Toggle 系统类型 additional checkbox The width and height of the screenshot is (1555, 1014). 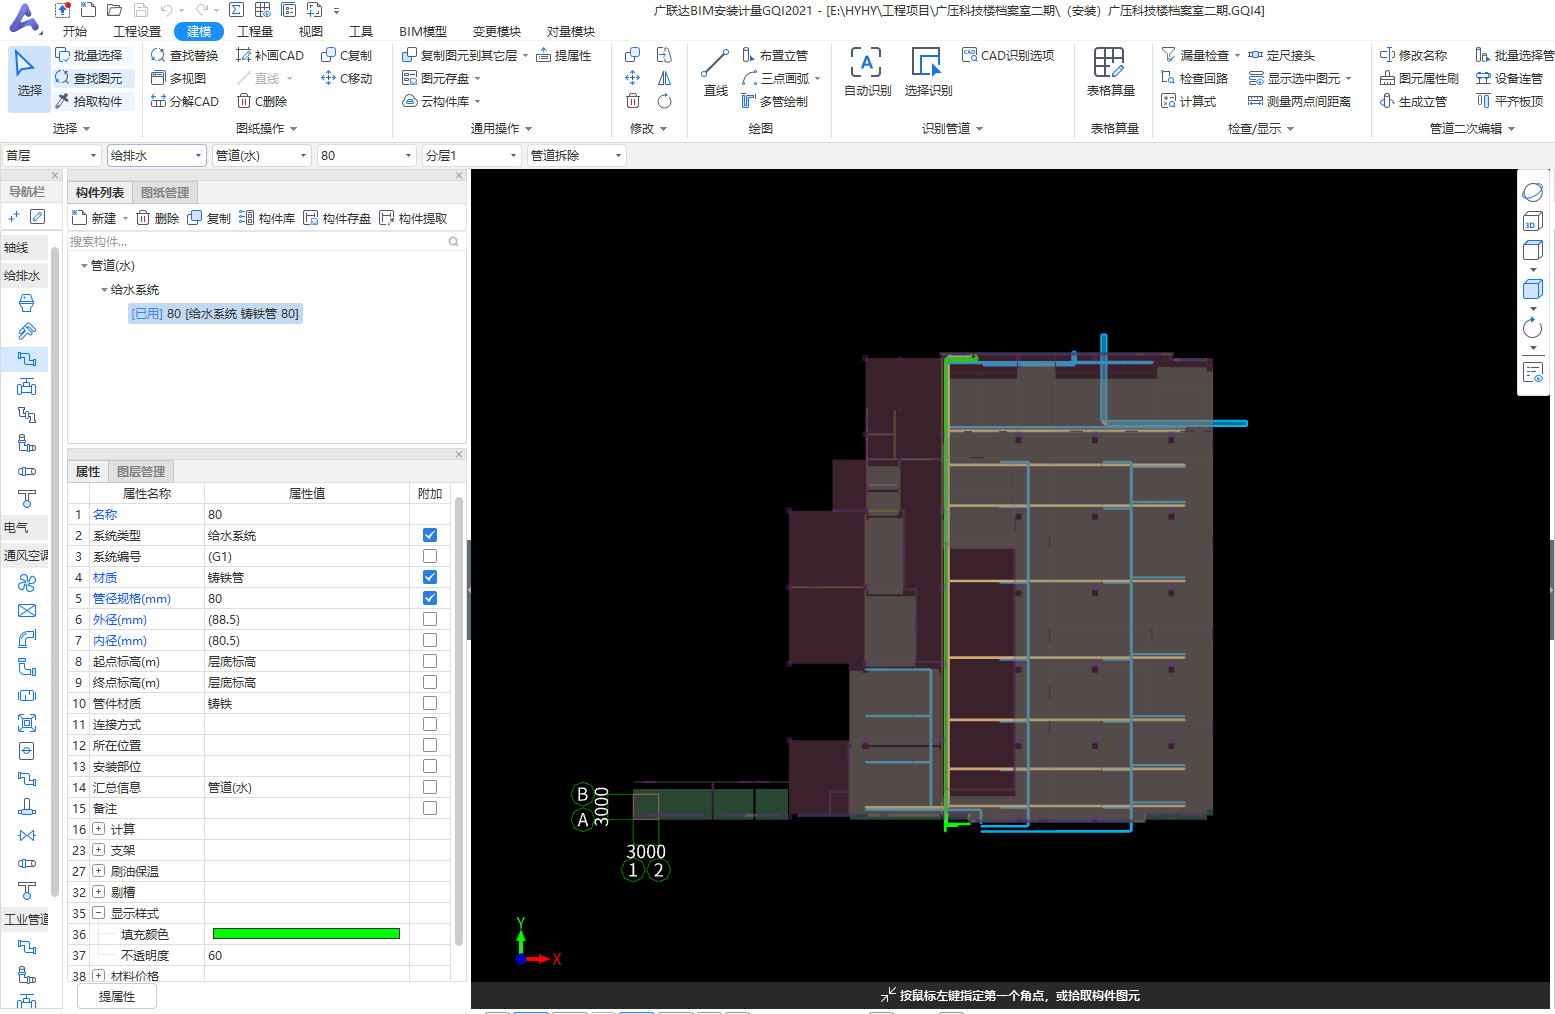(430, 535)
